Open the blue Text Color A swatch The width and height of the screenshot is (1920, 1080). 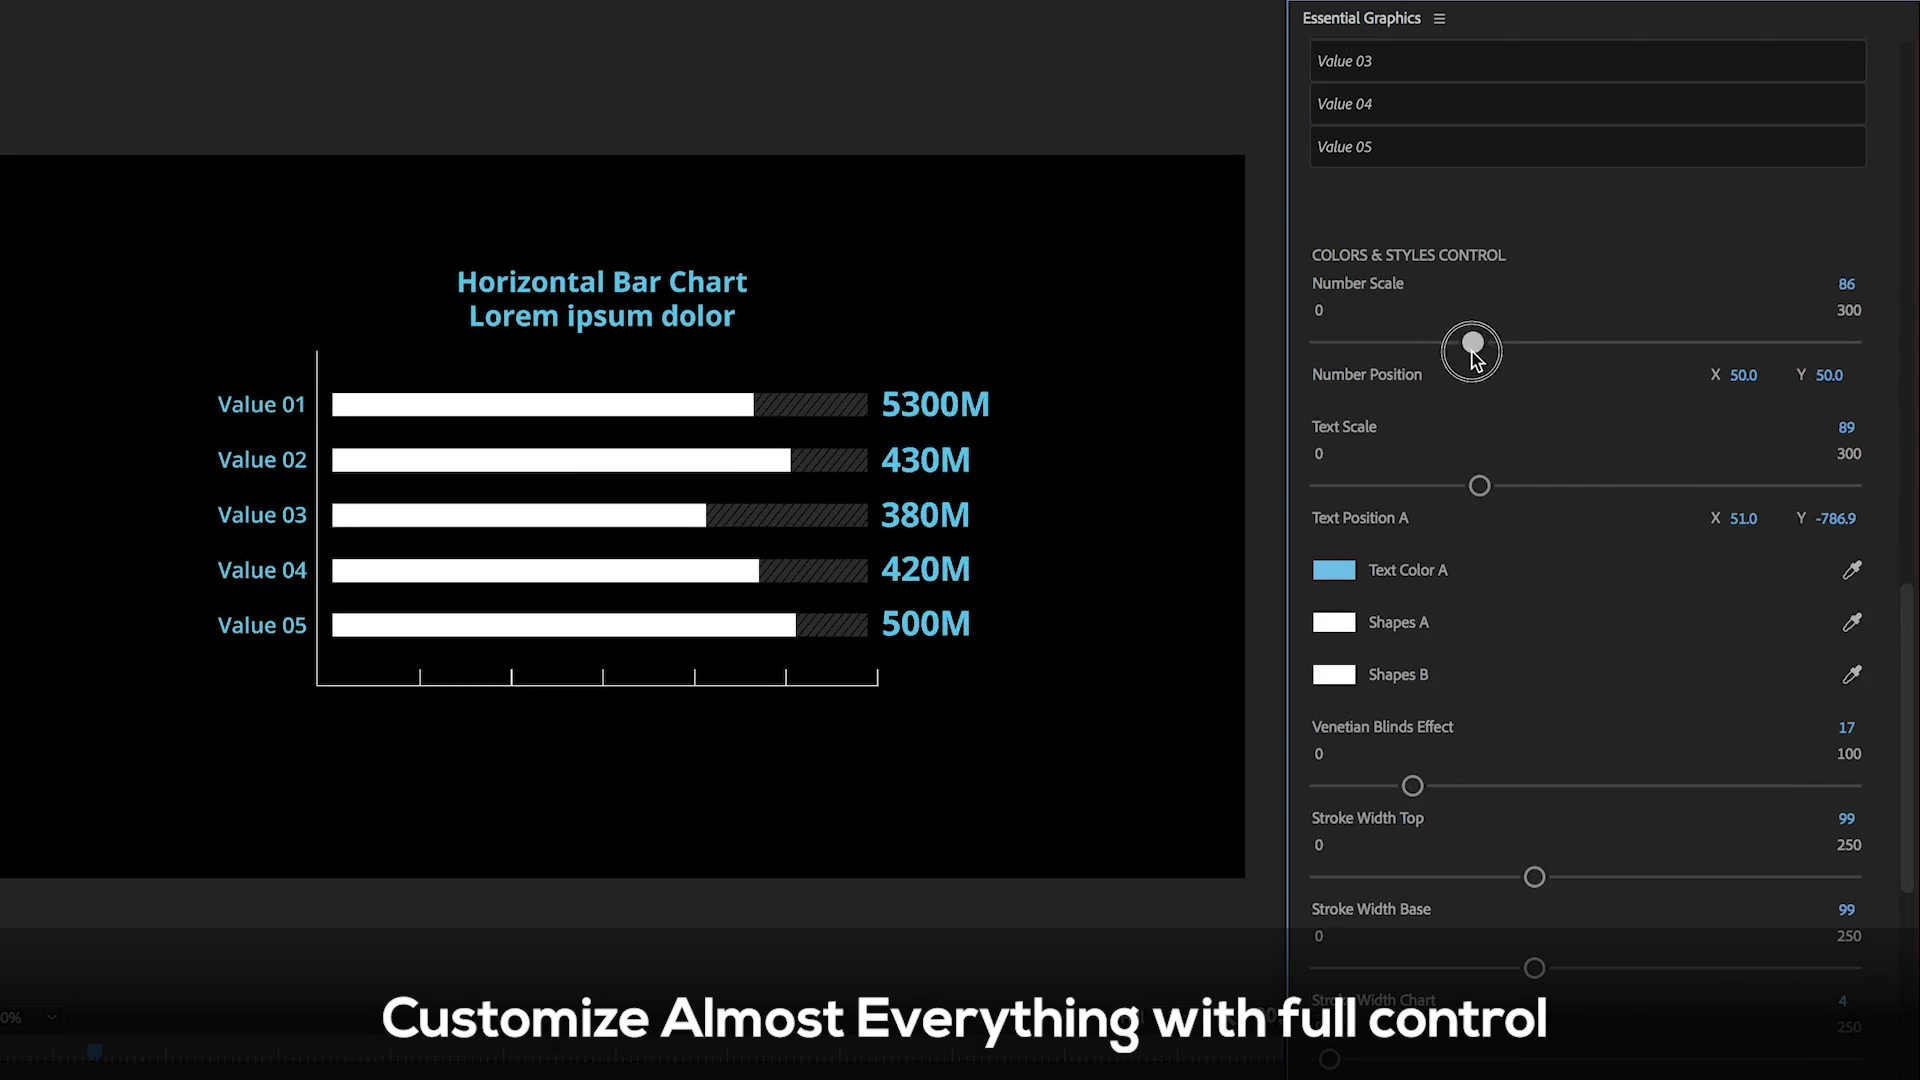[x=1334, y=570]
